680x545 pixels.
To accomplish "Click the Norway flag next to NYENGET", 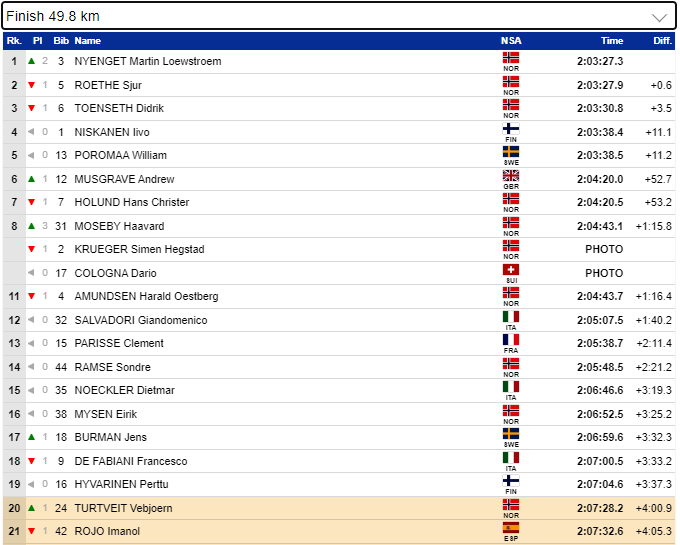I will point(511,59).
